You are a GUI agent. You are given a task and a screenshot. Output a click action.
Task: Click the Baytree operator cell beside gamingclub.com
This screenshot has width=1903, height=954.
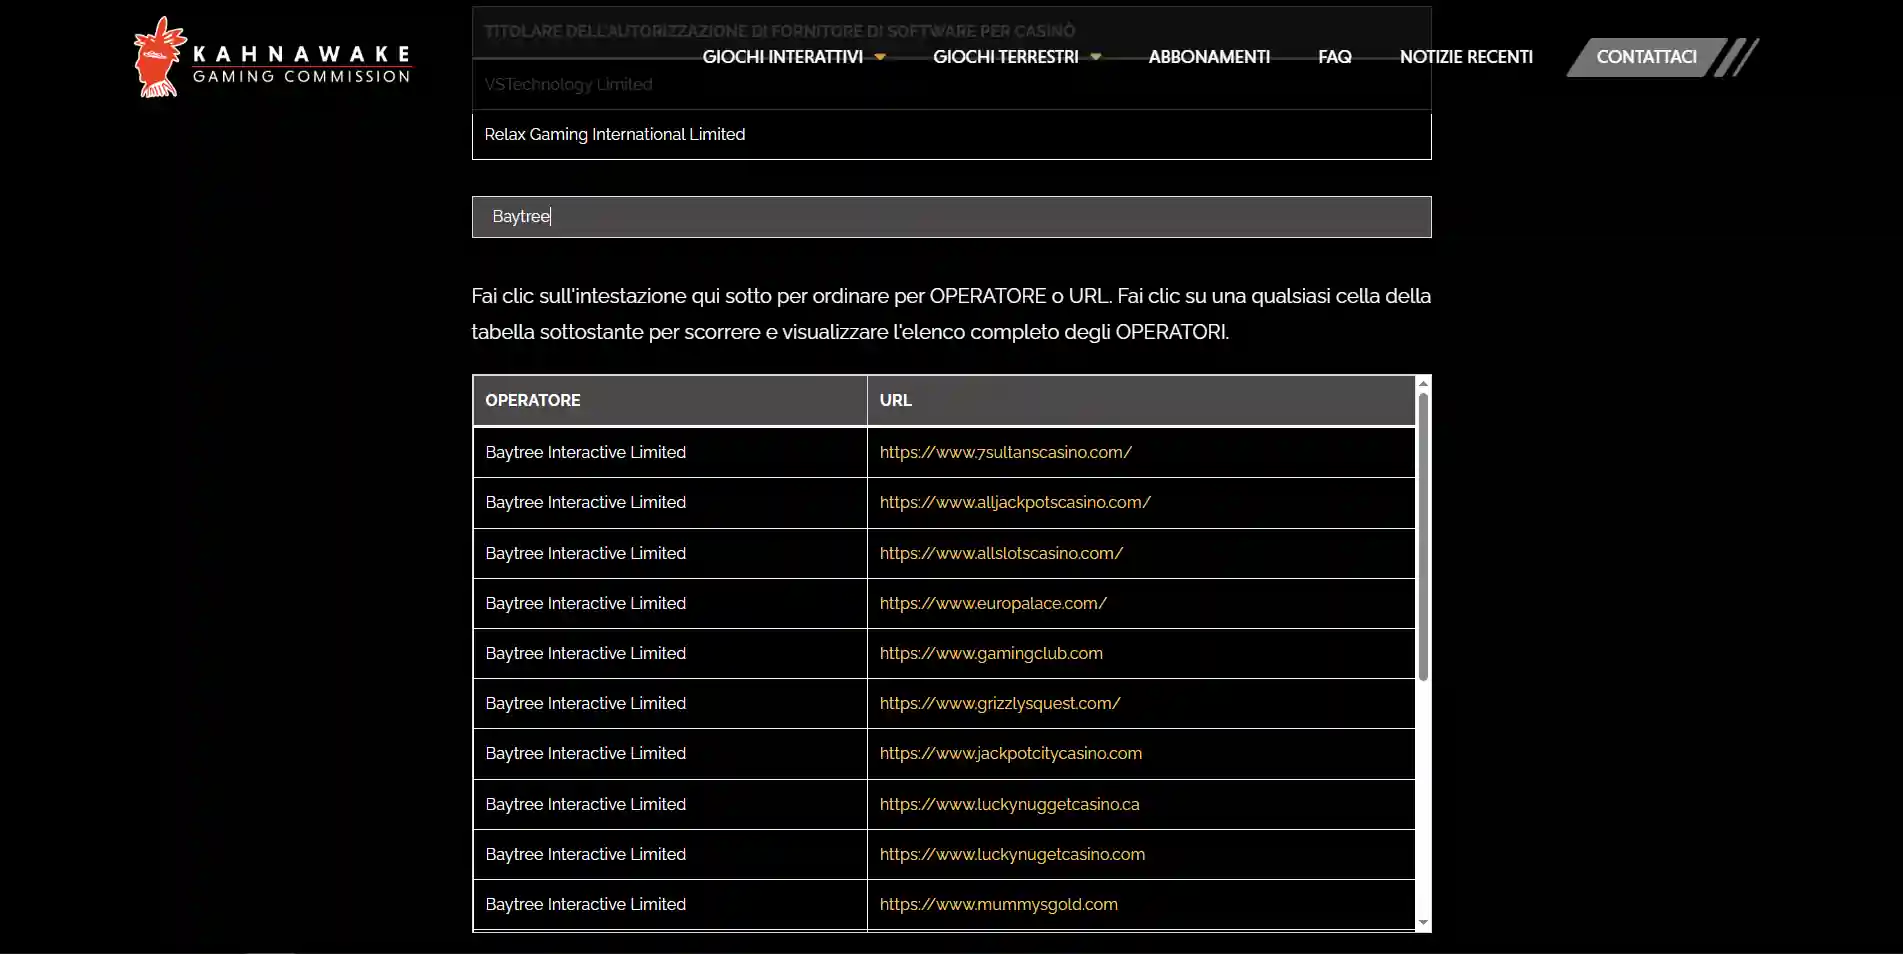(x=669, y=653)
